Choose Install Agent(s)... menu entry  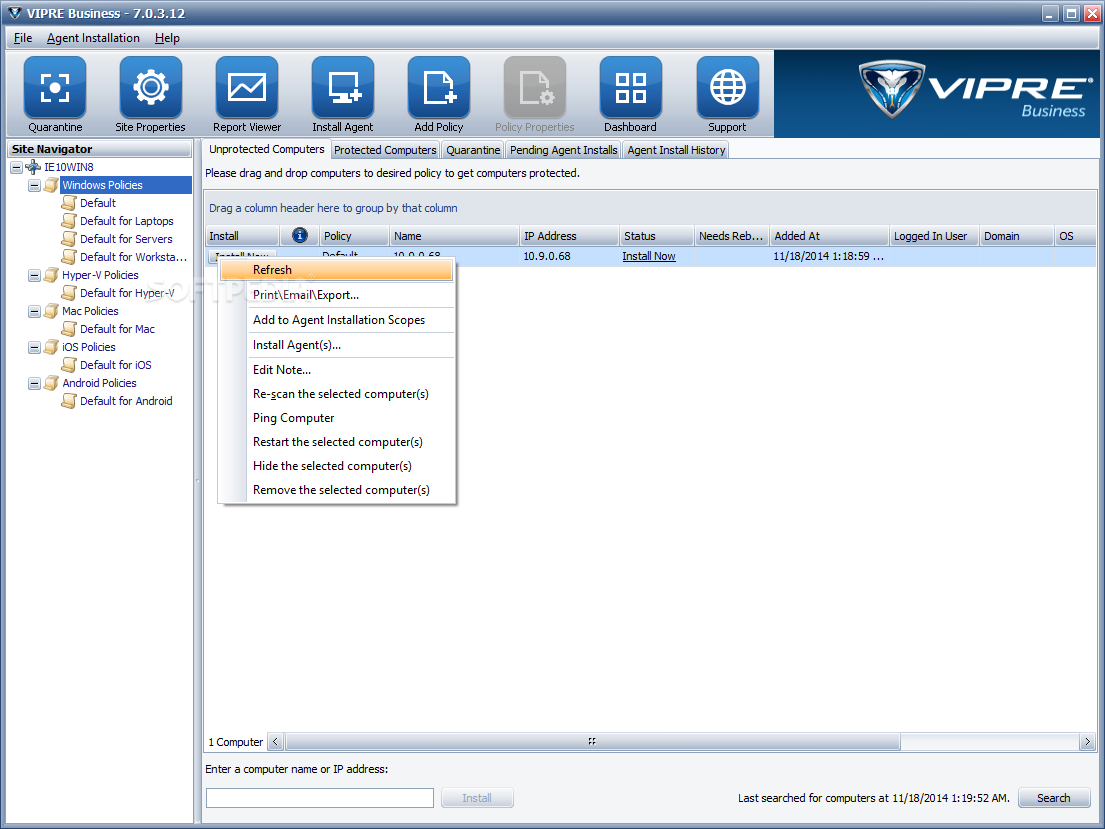pyautogui.click(x=336, y=345)
